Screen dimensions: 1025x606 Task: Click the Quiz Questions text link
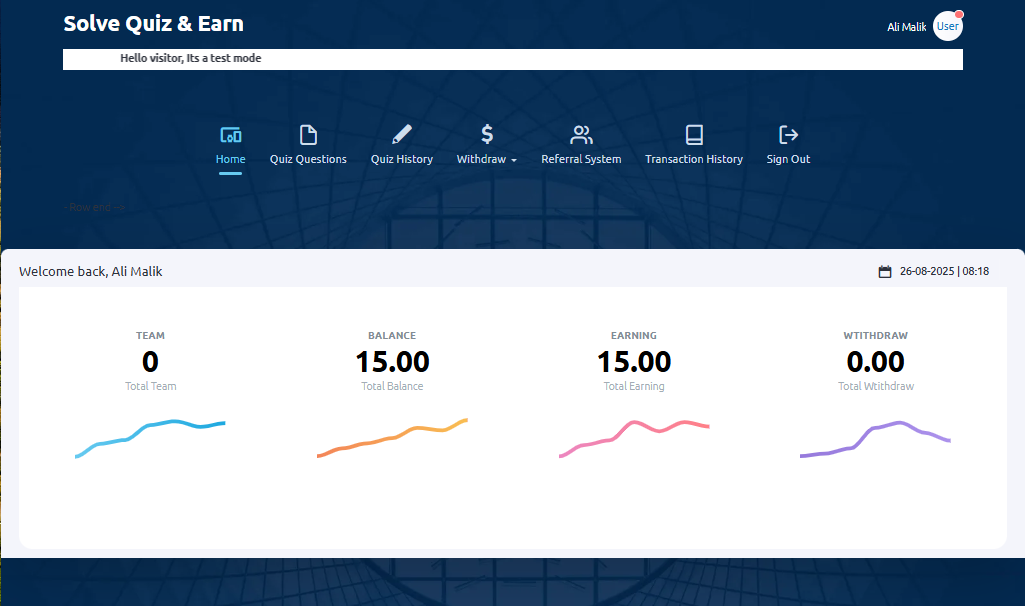click(308, 159)
